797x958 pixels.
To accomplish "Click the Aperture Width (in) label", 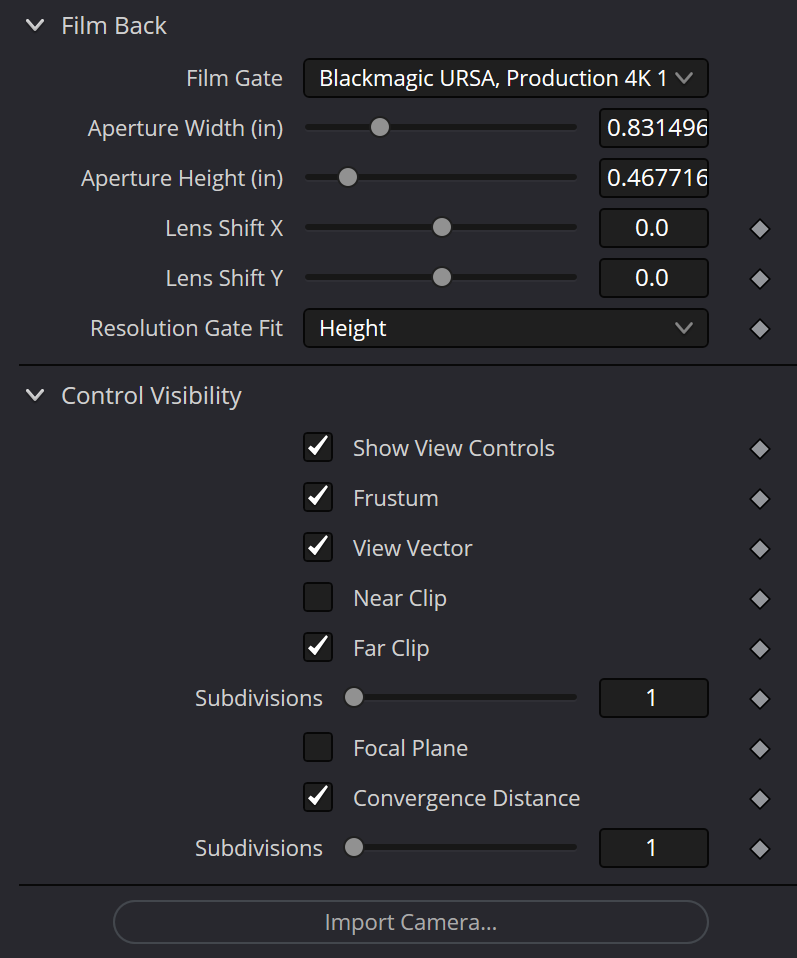I will pyautogui.click(x=186, y=128).
